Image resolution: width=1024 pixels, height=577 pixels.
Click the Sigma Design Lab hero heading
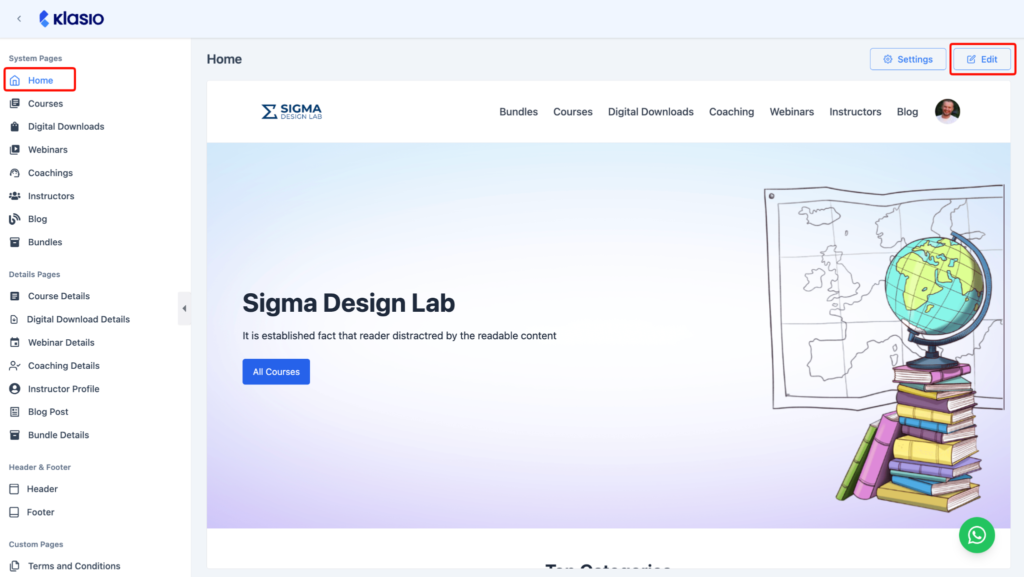pos(348,303)
